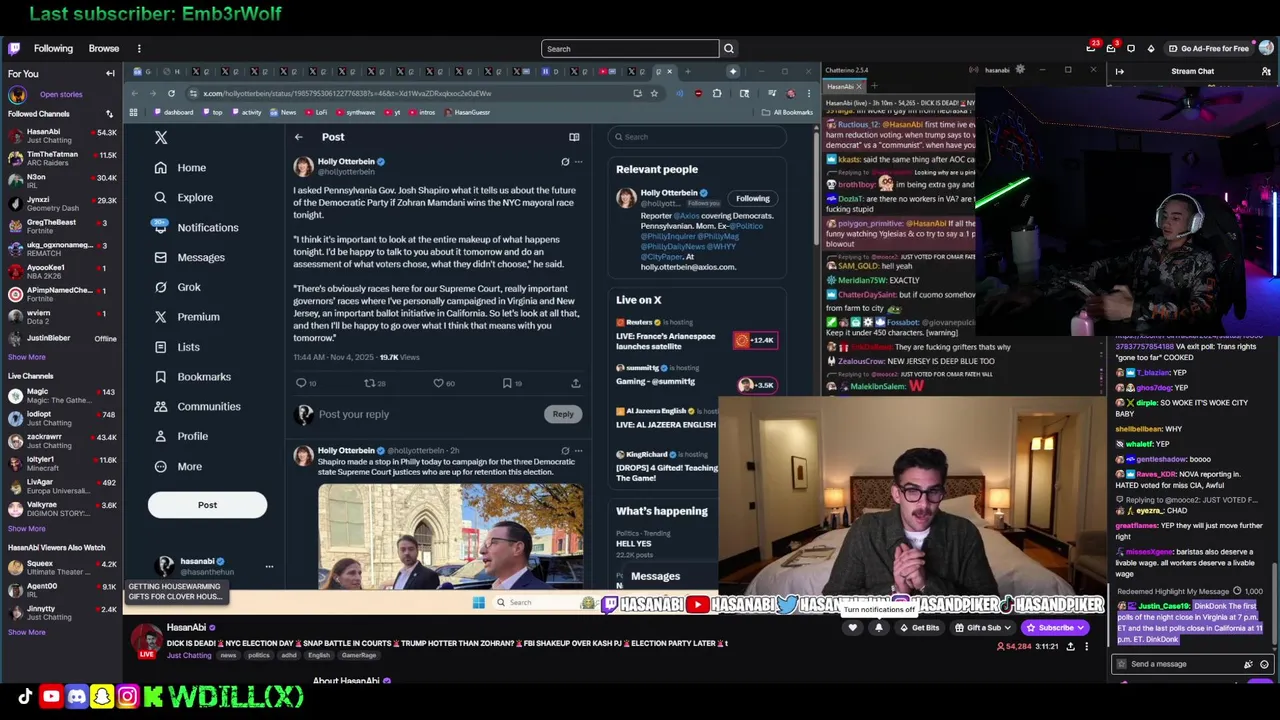This screenshot has width=1280, height=720.
Task: Click the Subscribe button
Action: click(1055, 628)
